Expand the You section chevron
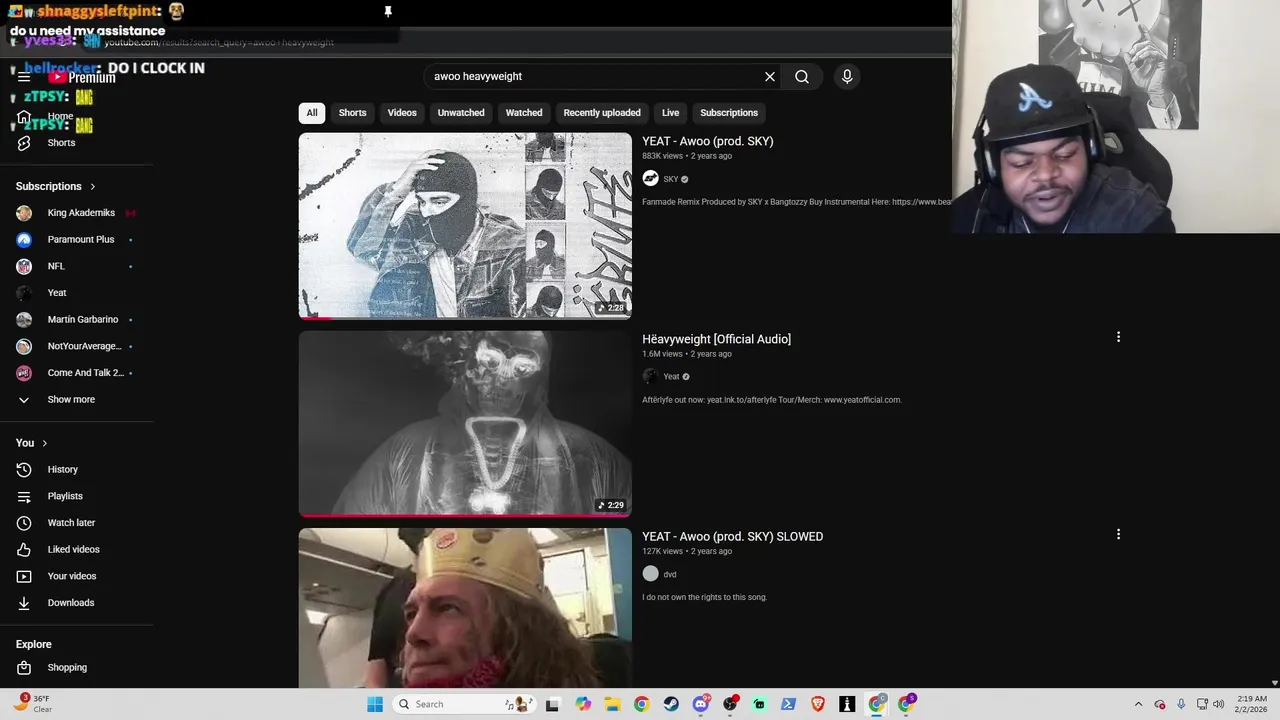The width and height of the screenshot is (1280, 720). click(44, 443)
